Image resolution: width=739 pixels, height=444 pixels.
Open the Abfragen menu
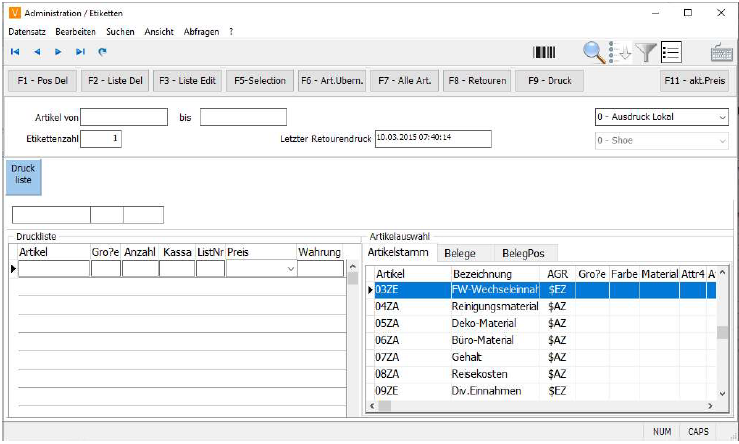(202, 32)
